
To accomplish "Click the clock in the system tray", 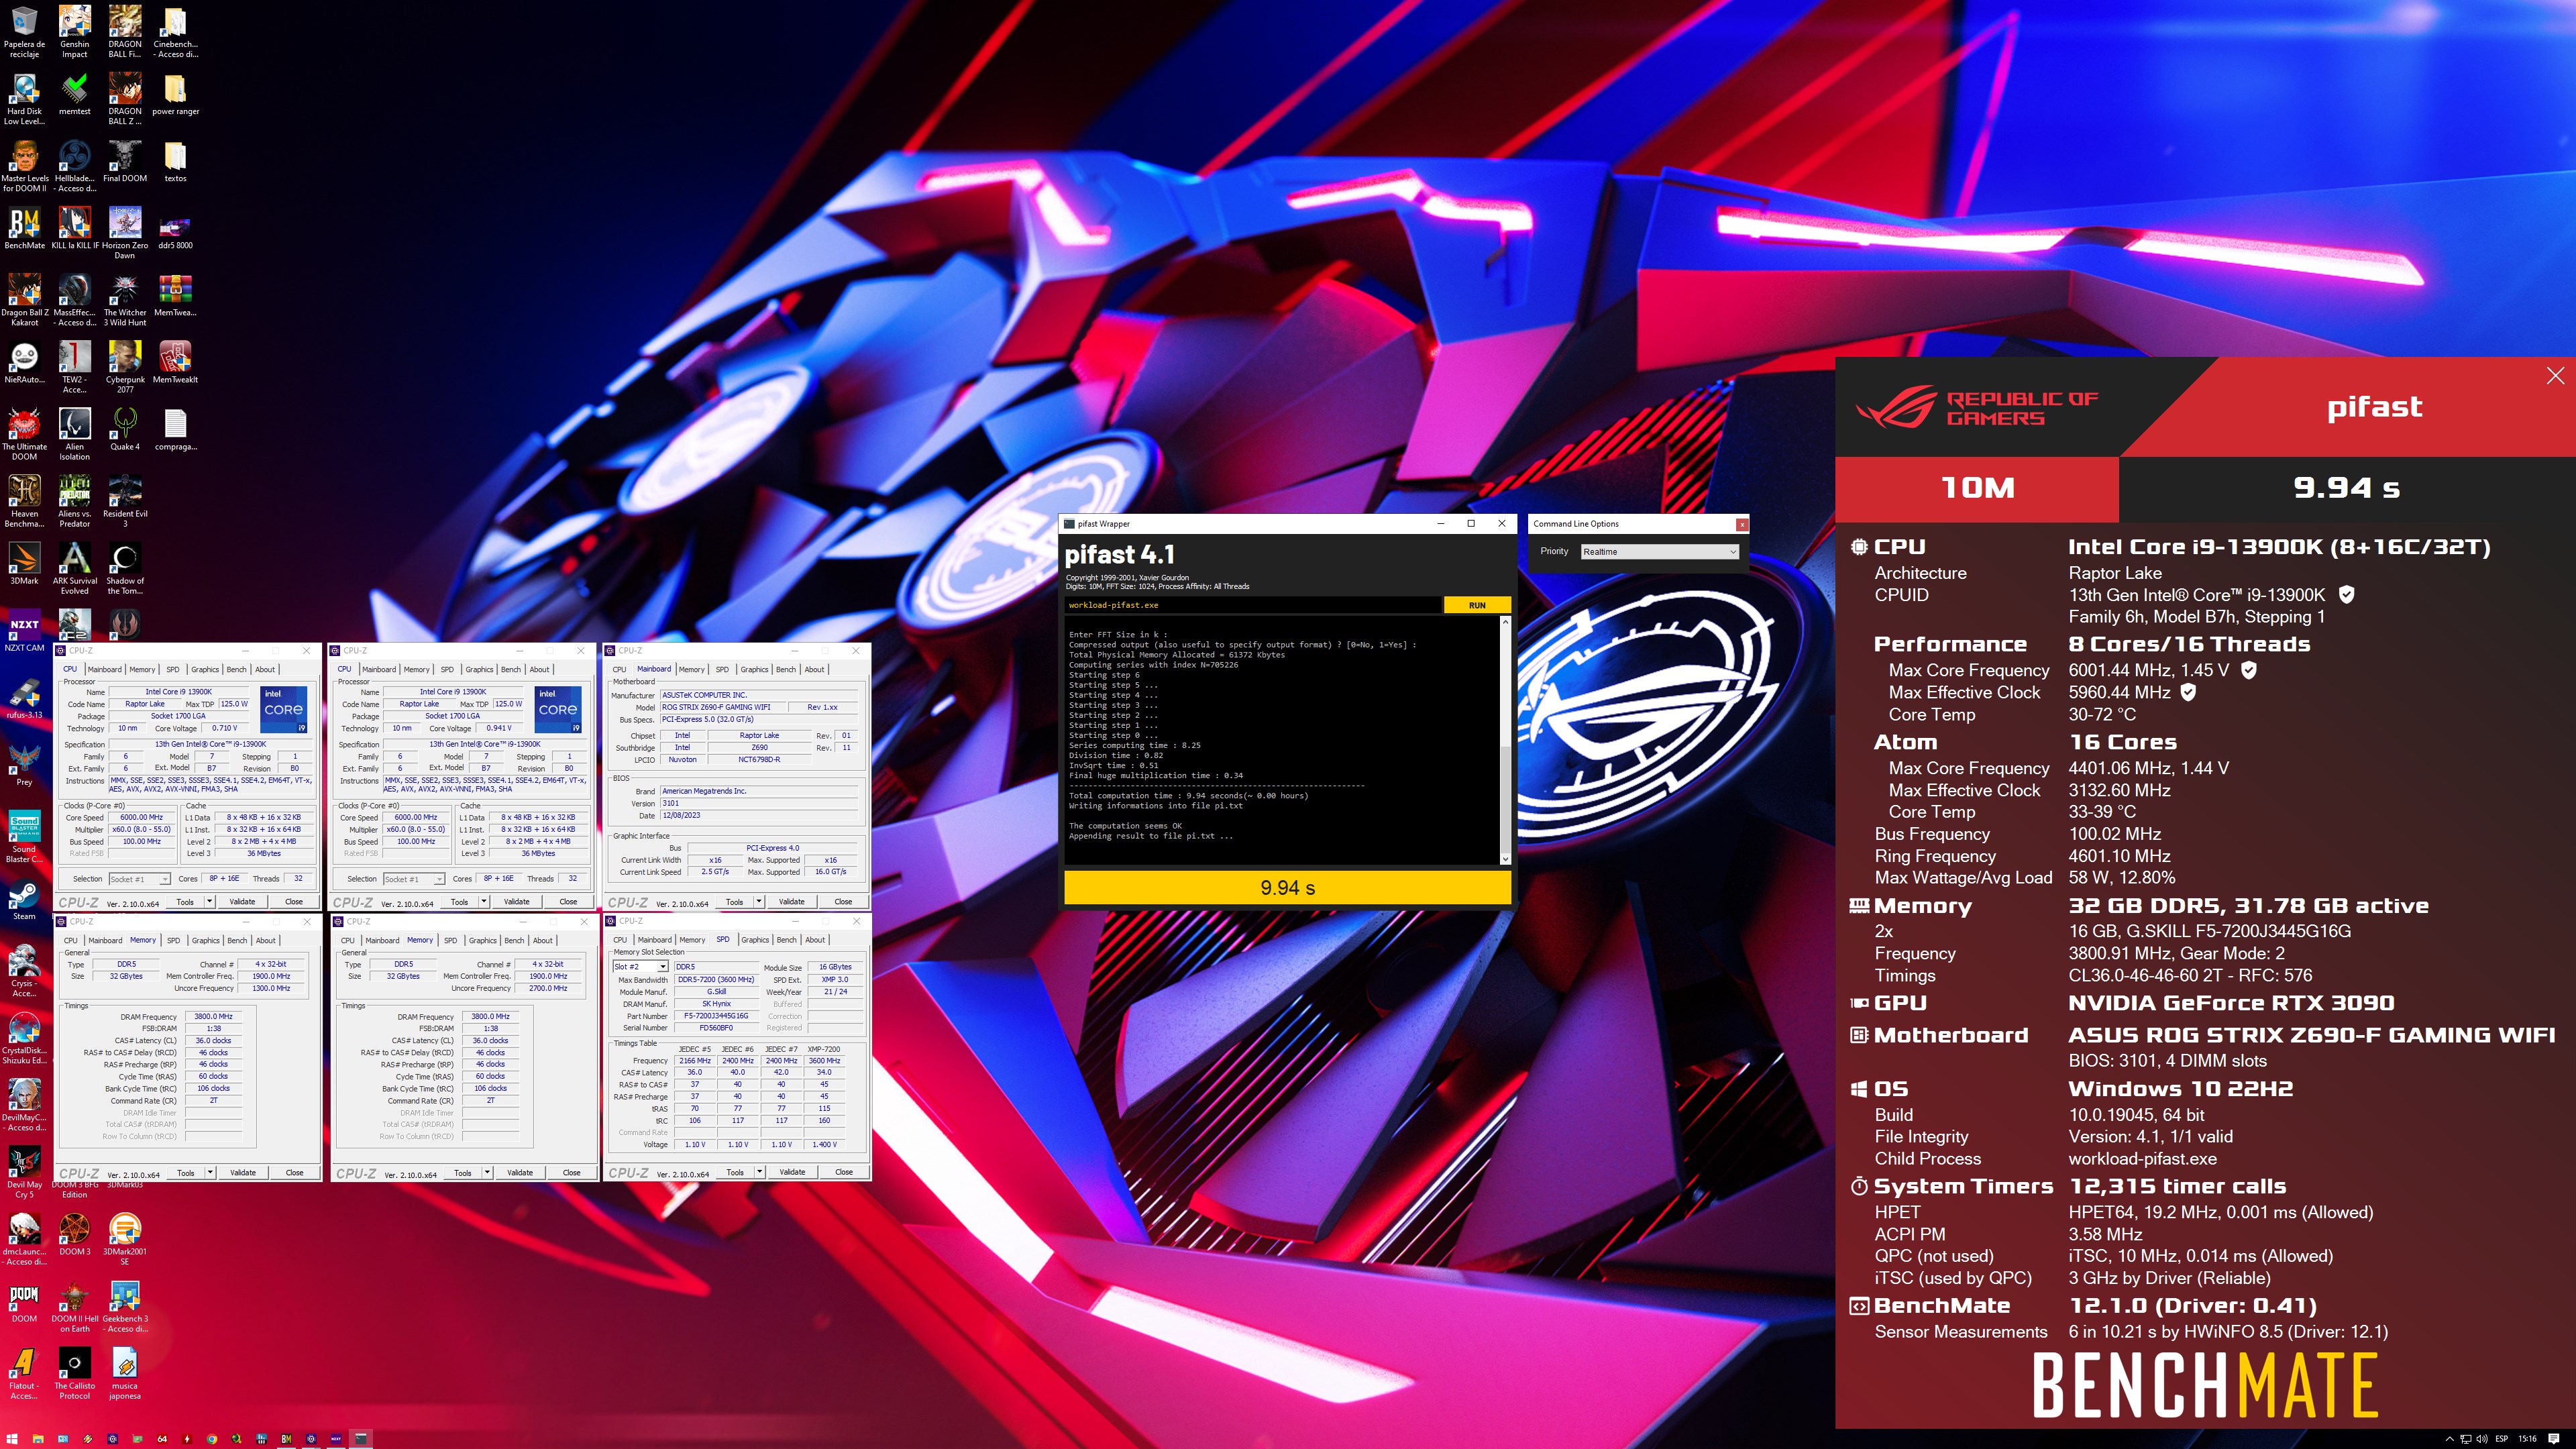I will pos(2527,1439).
